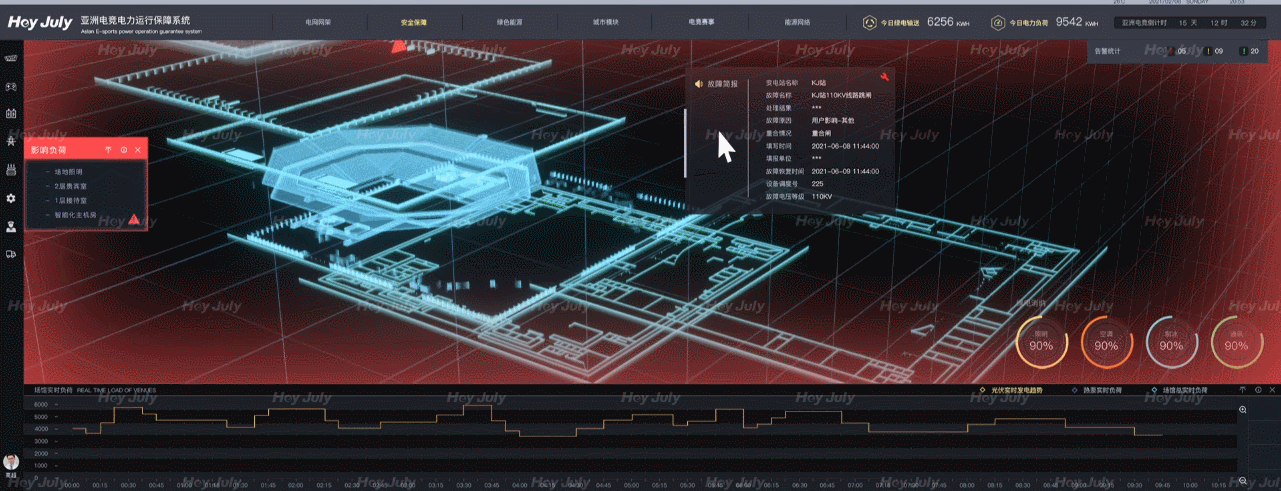Screen dimensions: 1281x491
Task: Close the 影响负荷 panel
Action: (137, 150)
